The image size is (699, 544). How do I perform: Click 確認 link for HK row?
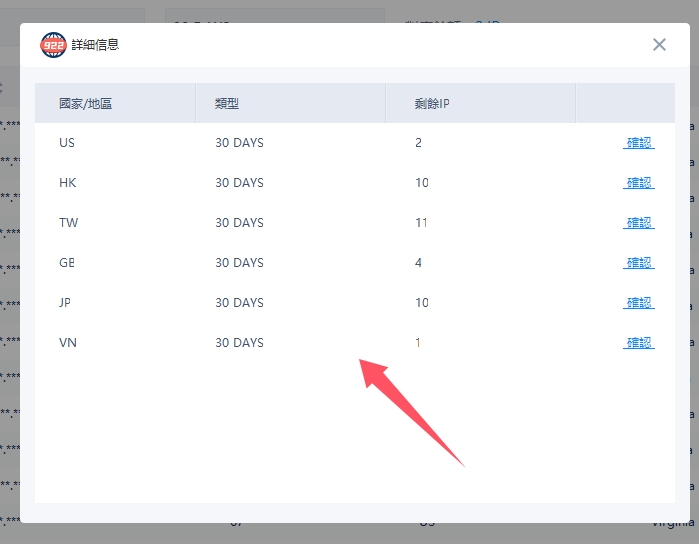click(x=639, y=183)
